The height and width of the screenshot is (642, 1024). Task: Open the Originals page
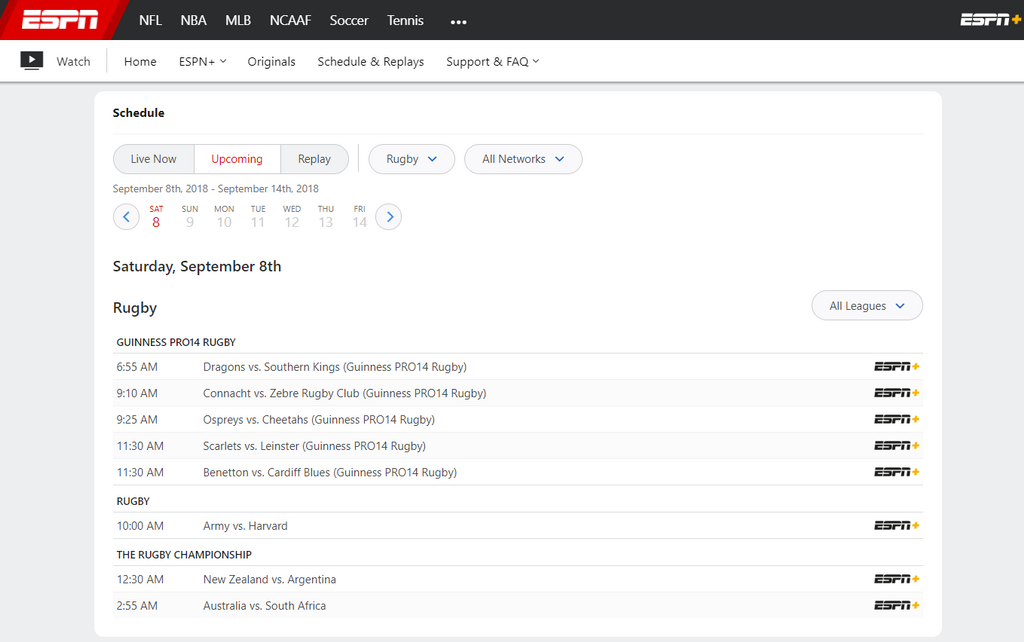pos(271,61)
